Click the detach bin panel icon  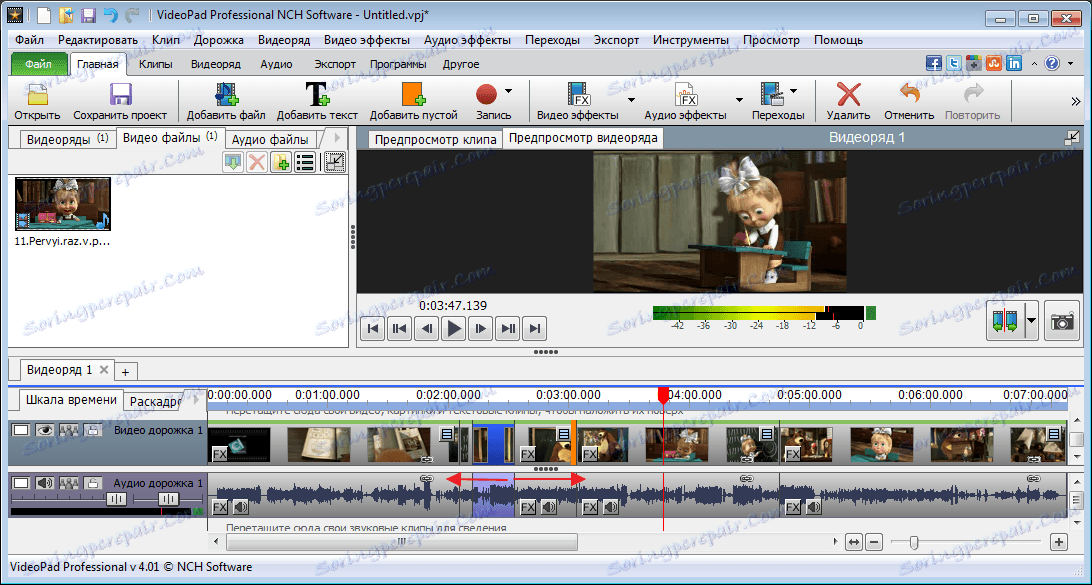point(335,162)
